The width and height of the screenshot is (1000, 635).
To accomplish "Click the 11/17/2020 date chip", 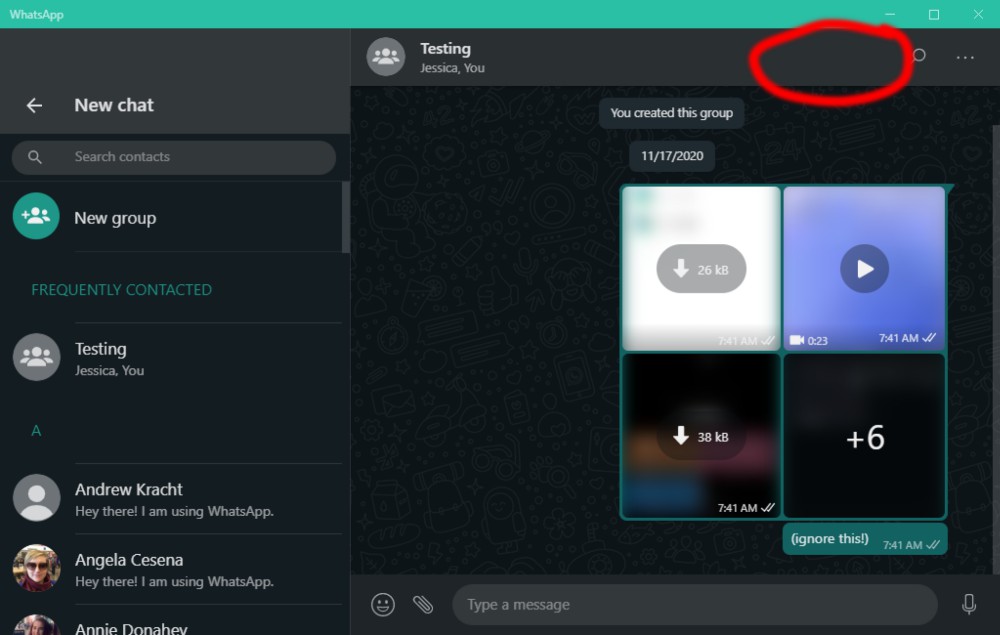I will [x=672, y=156].
